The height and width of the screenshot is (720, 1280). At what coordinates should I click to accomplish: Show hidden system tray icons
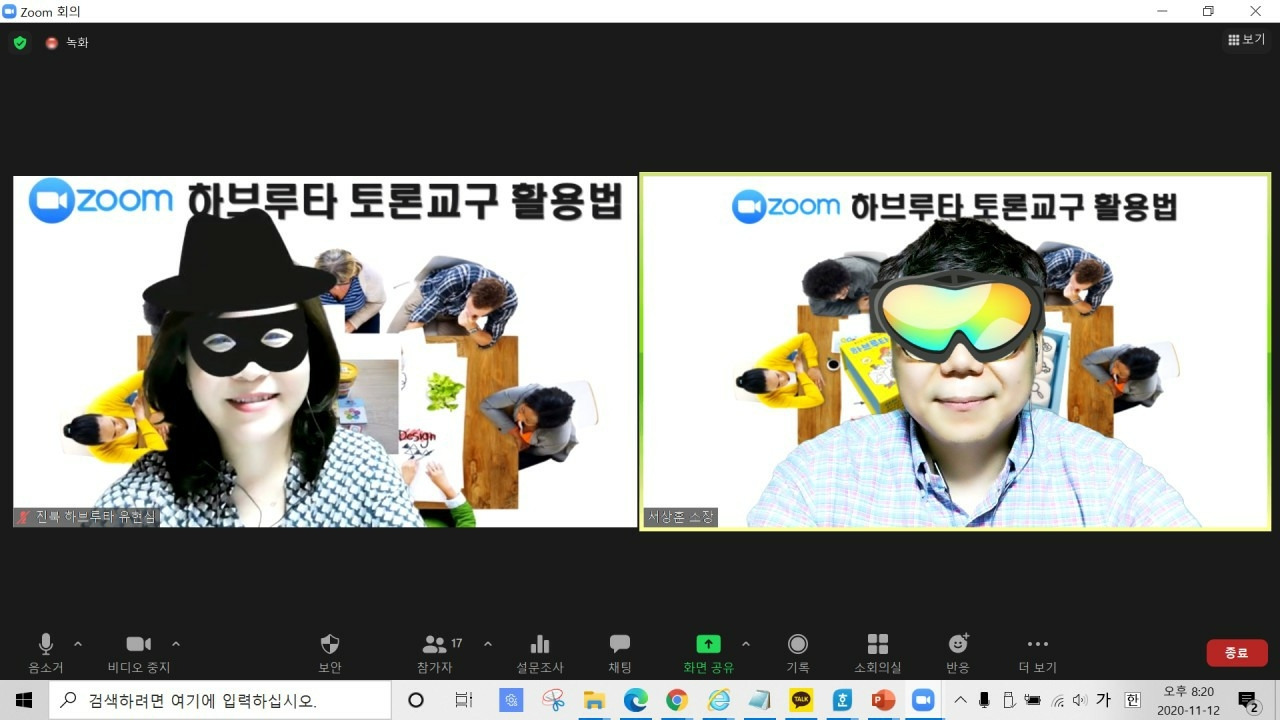[961, 700]
